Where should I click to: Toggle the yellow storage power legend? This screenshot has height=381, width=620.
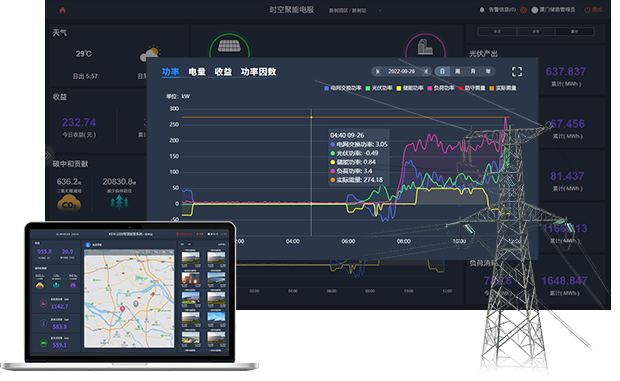coord(410,88)
